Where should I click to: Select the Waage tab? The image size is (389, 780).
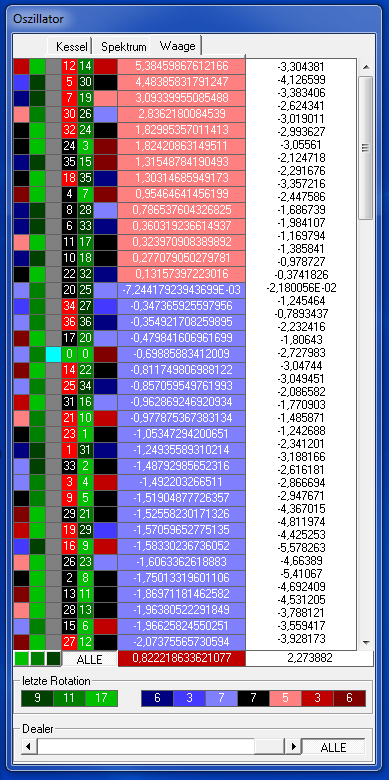(177, 45)
